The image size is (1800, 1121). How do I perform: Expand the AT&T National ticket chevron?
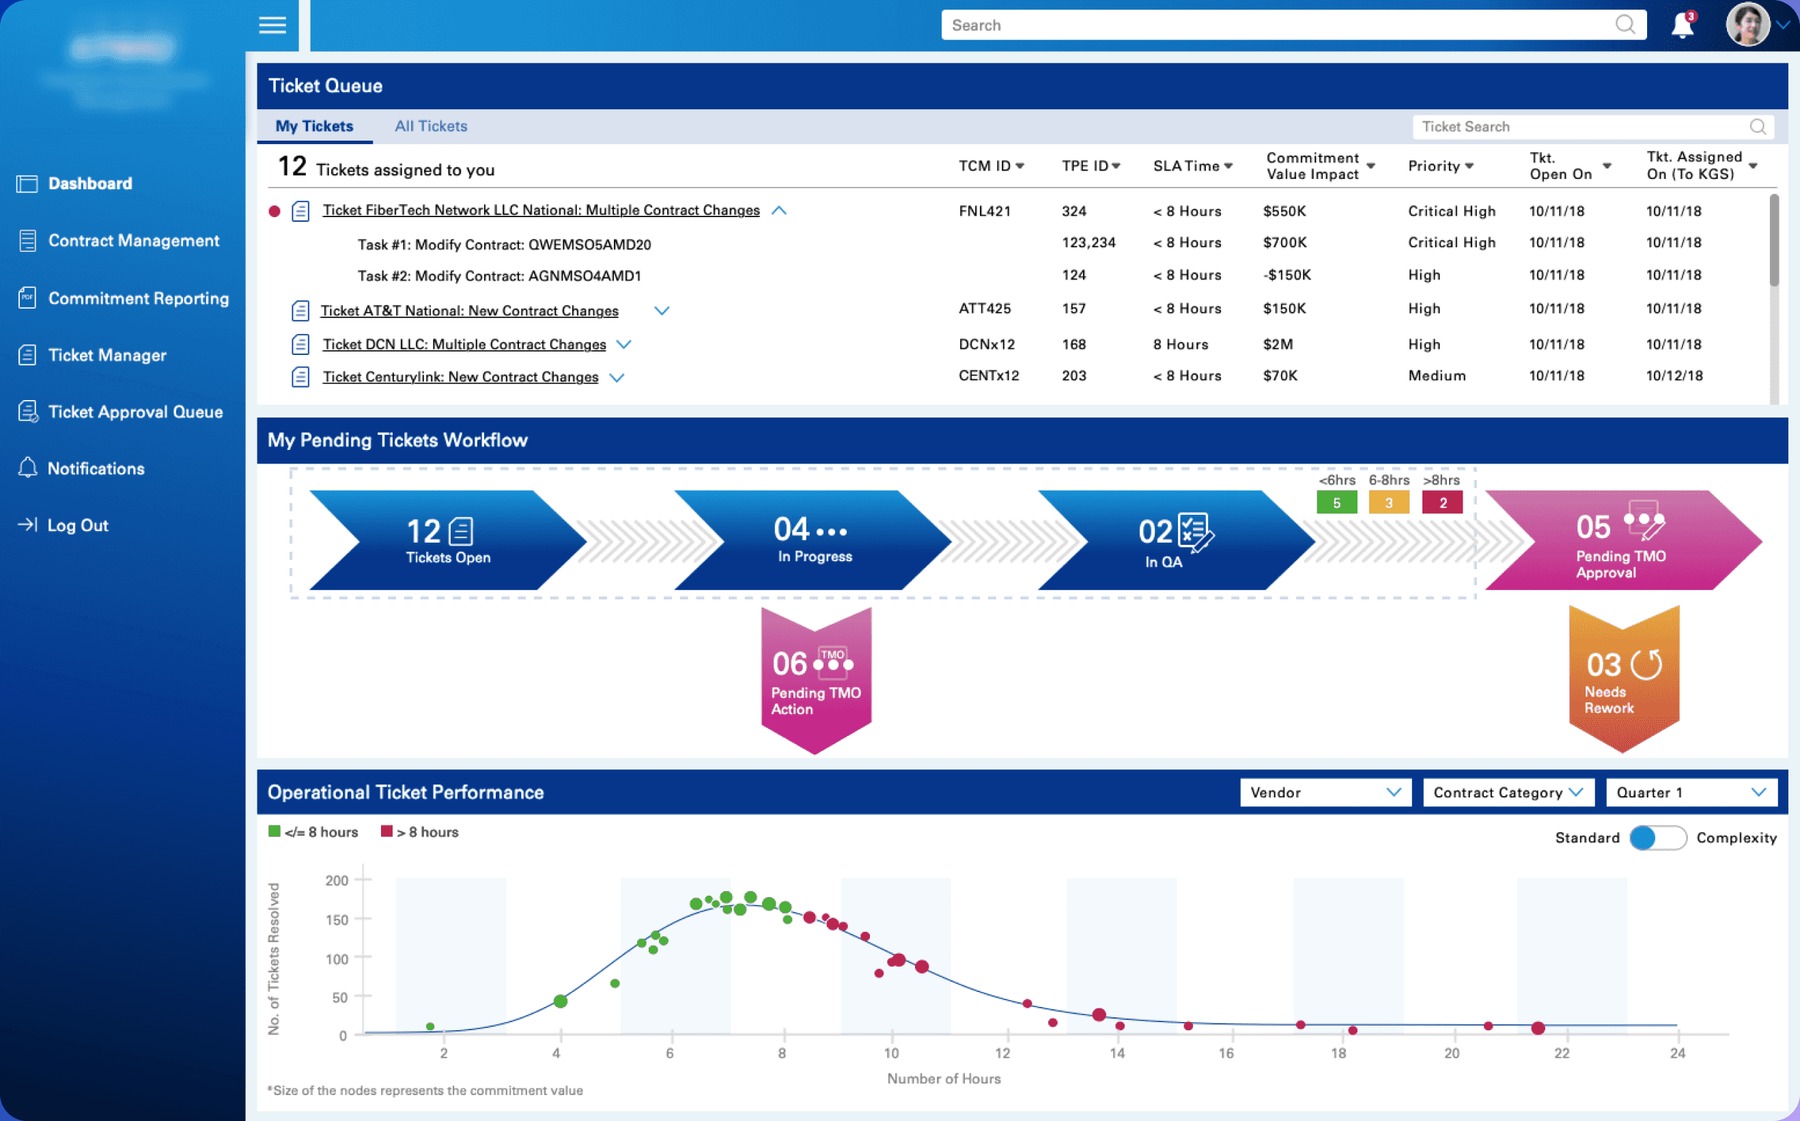point(661,311)
